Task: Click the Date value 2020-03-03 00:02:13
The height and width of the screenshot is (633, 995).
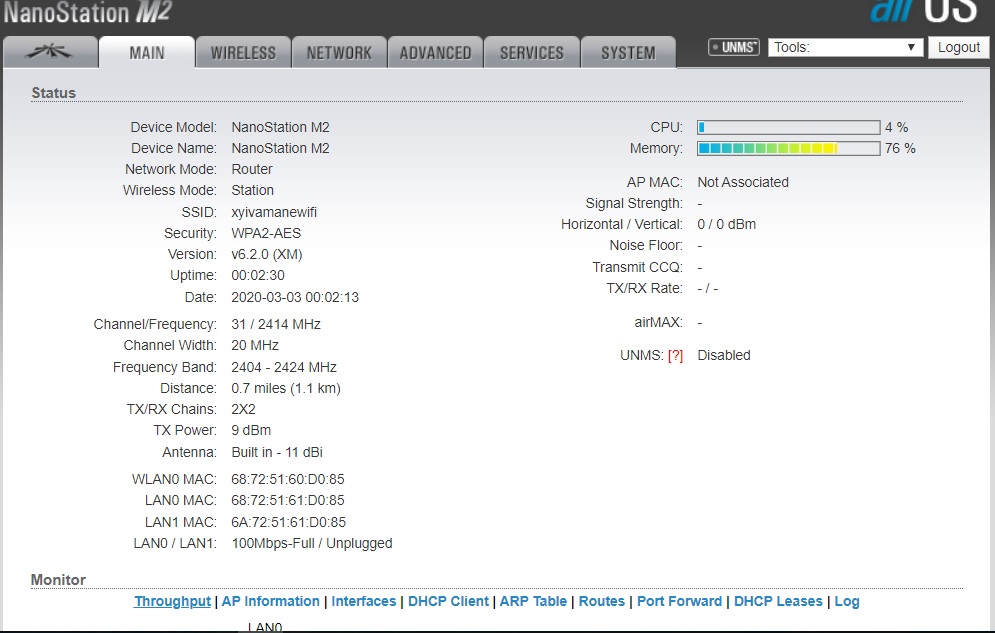Action: (x=294, y=297)
